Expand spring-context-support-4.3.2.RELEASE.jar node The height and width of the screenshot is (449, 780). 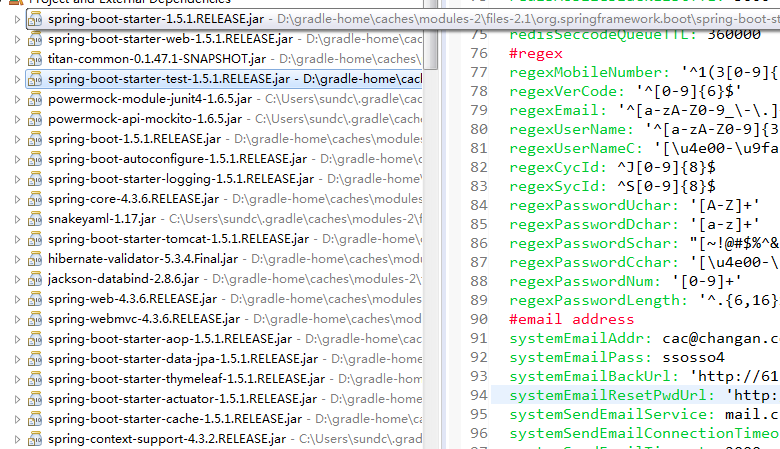(17, 440)
